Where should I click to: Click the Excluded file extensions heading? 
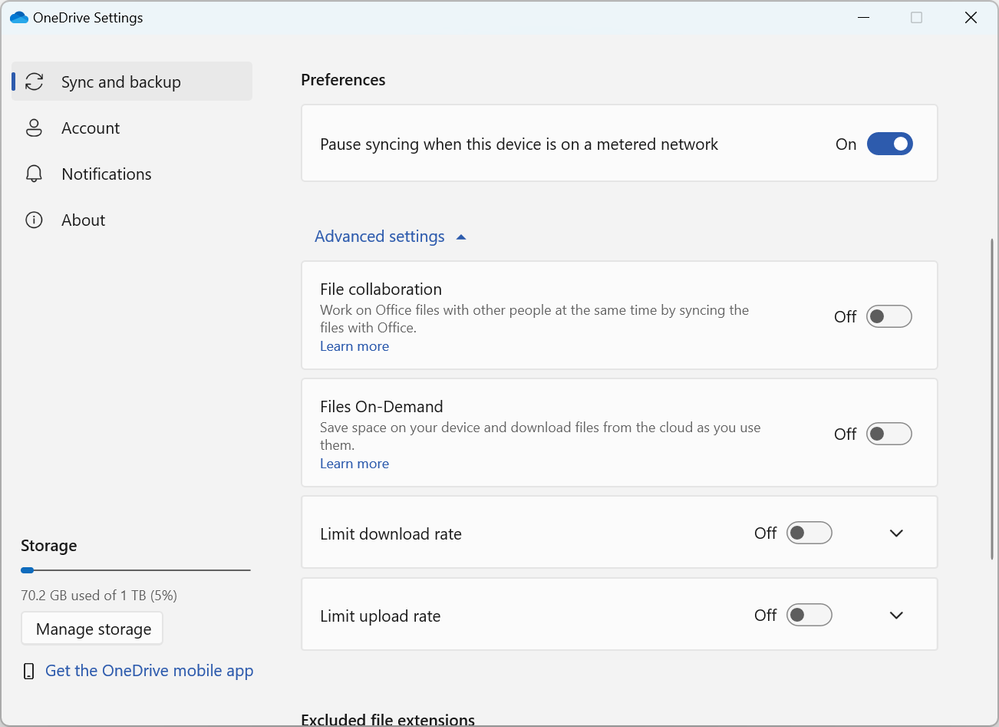387,719
